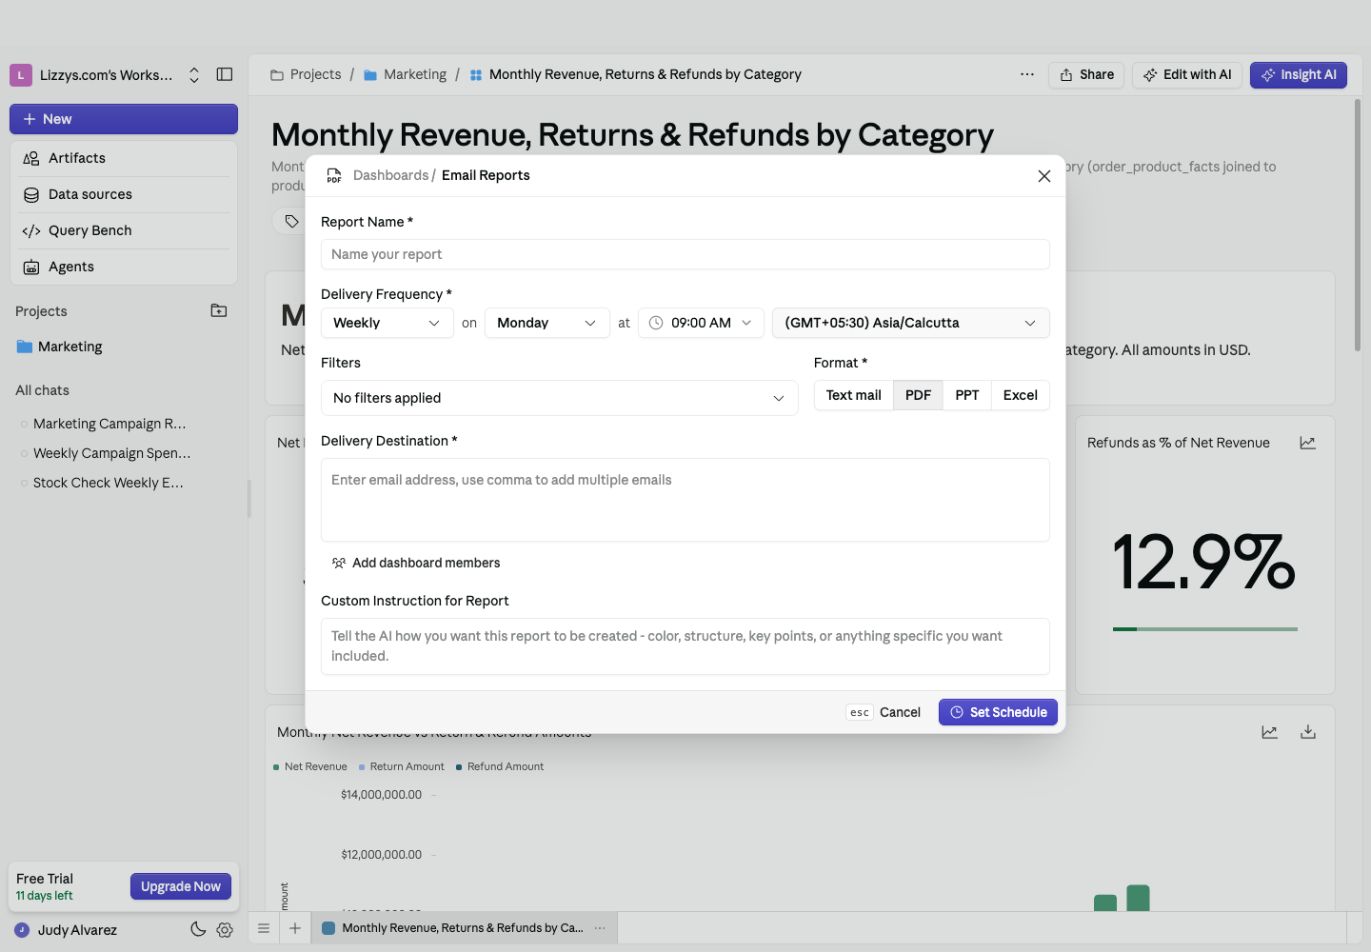Screen dimensions: 1371x952
Task: Open the three-dot more options in header
Action: click(1027, 74)
